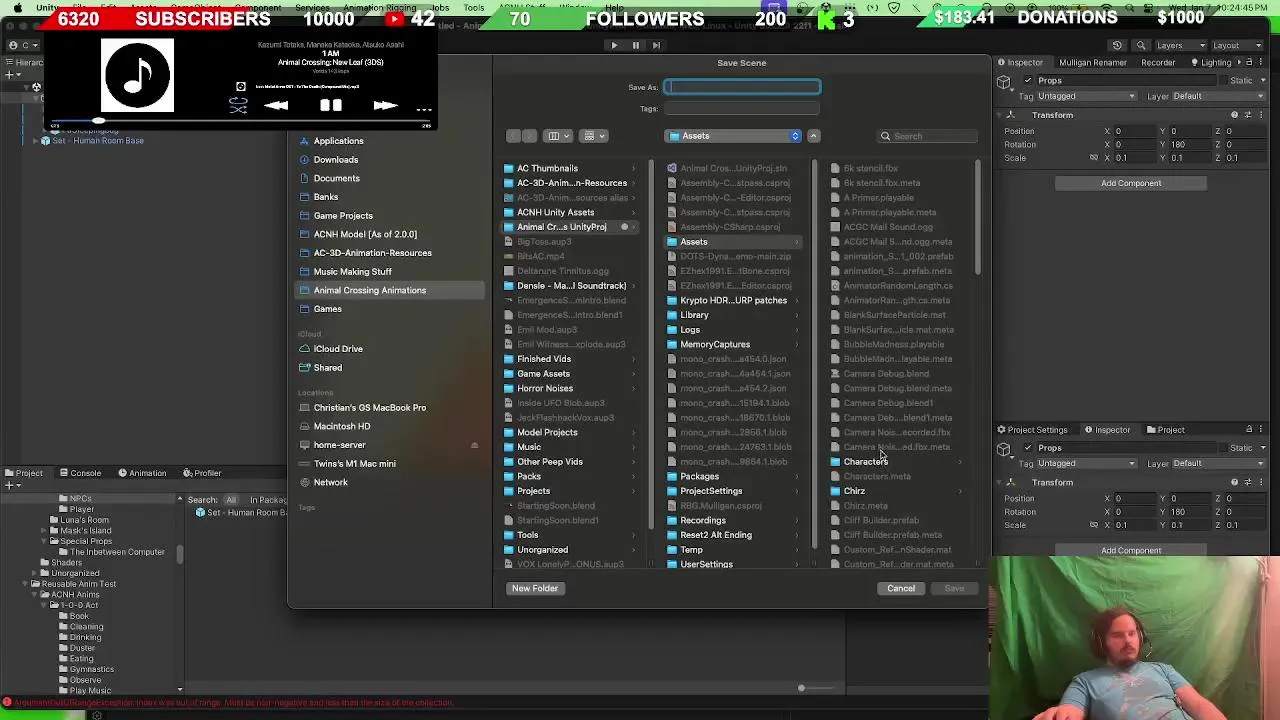The width and height of the screenshot is (1280, 720).
Task: Eject home-server volume in sidebar
Action: (x=474, y=445)
